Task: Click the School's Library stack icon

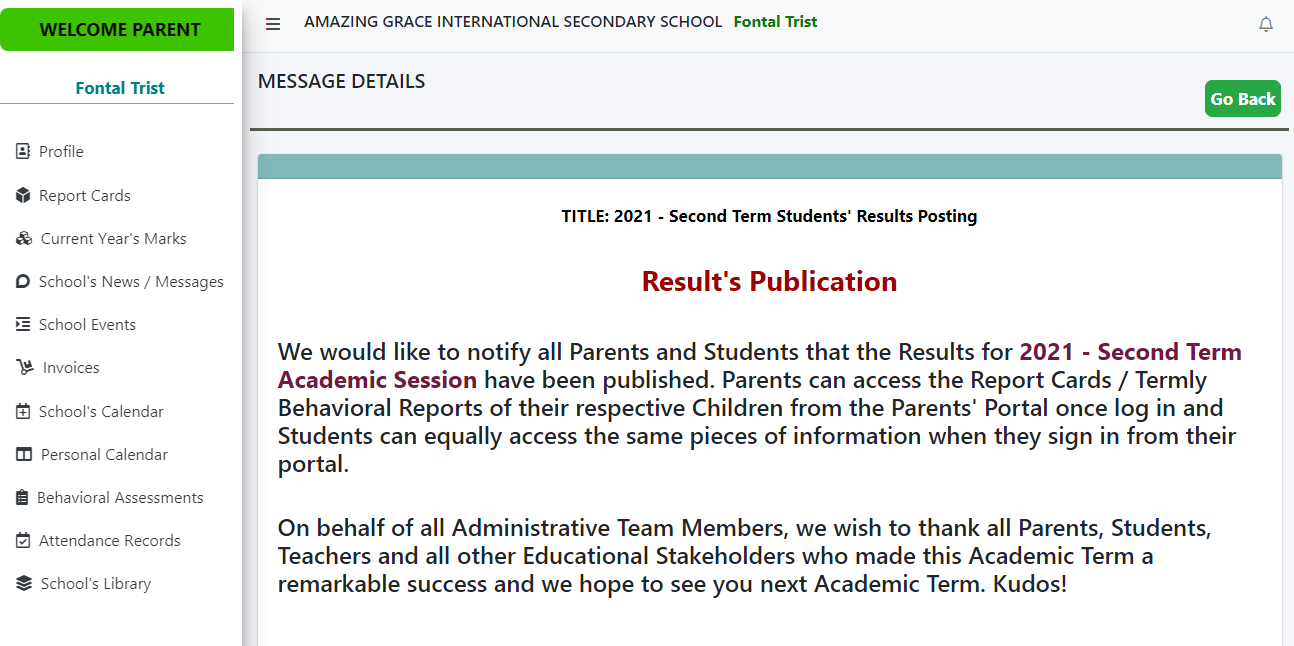Action: [x=24, y=584]
